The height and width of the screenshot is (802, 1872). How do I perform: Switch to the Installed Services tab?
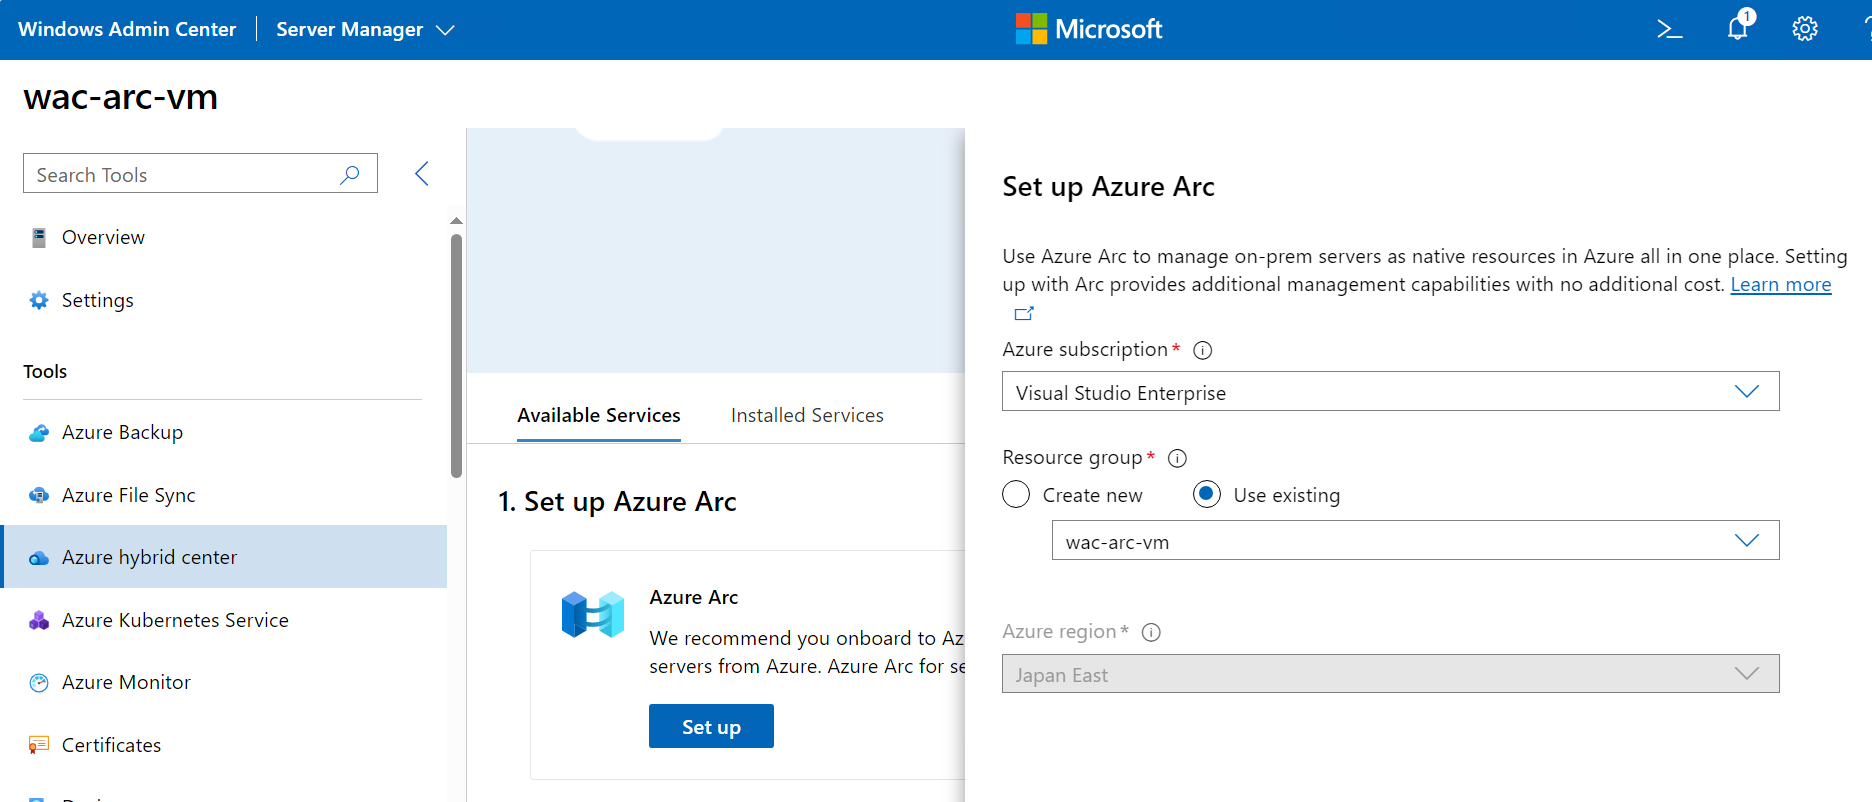(x=807, y=415)
